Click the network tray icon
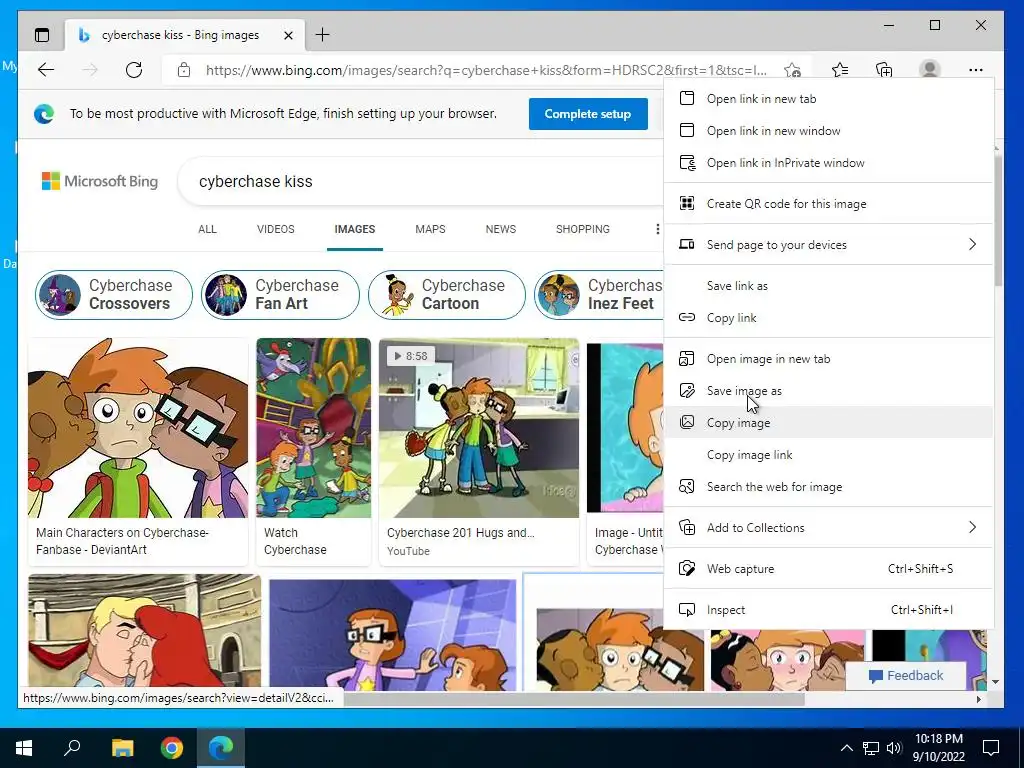Image resolution: width=1024 pixels, height=768 pixels. (871, 748)
